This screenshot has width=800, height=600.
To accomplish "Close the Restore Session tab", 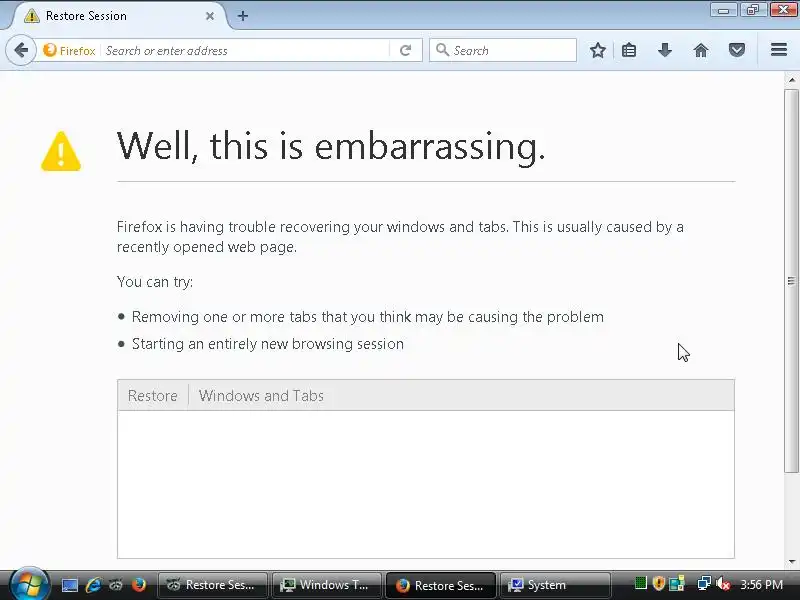I will pyautogui.click(x=210, y=16).
